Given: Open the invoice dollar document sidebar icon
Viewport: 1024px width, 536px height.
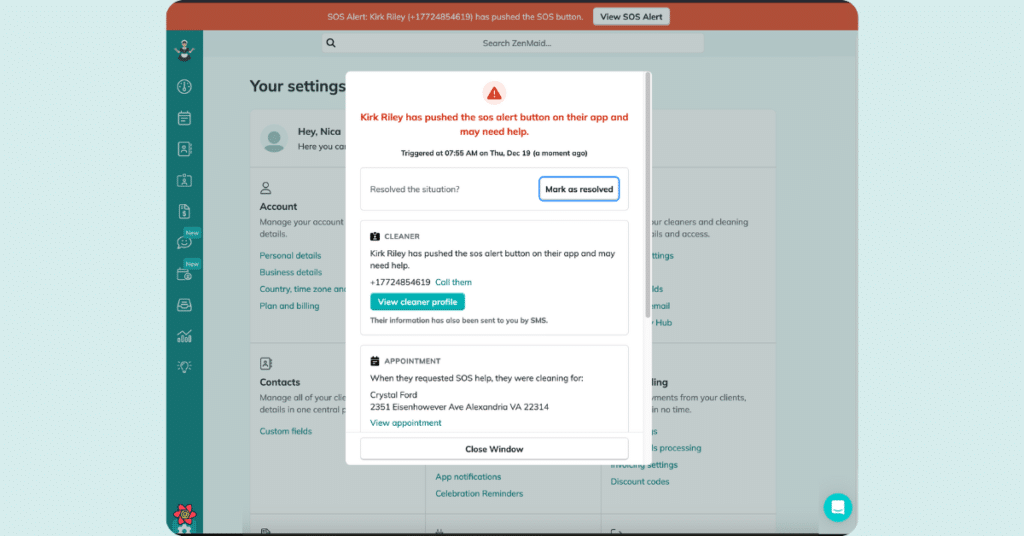Looking at the screenshot, I should point(184,211).
